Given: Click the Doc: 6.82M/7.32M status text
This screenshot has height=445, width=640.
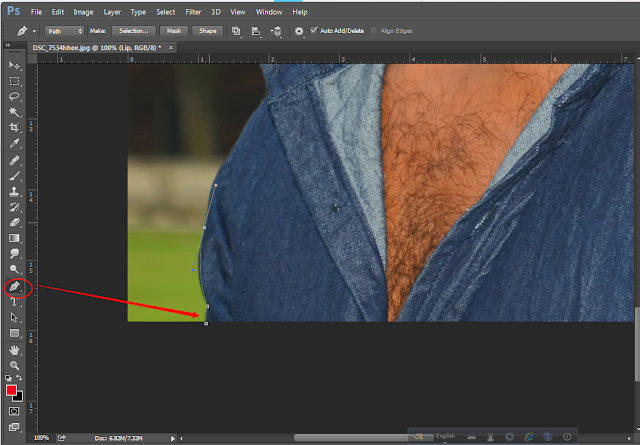Looking at the screenshot, I should (x=118, y=438).
